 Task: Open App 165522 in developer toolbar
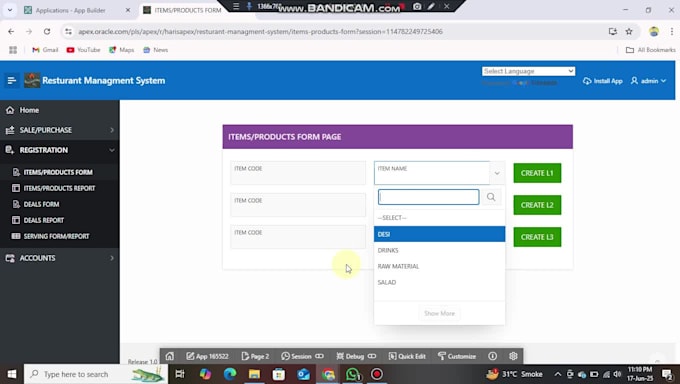207,356
